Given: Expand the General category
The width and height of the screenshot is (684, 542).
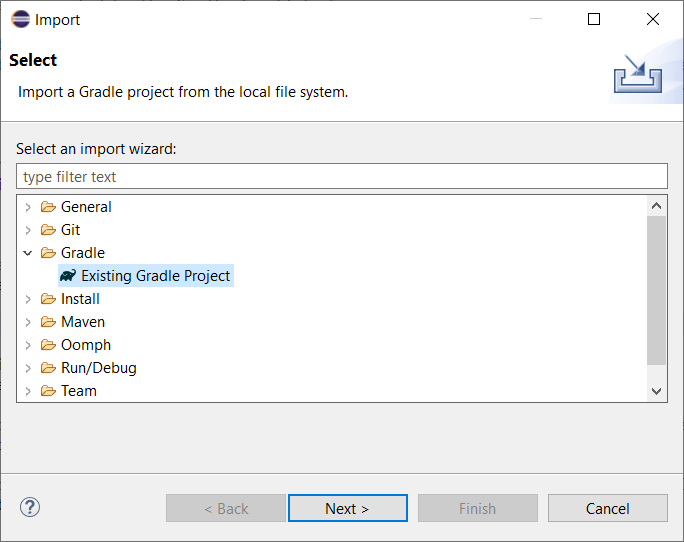Looking at the screenshot, I should pos(28,207).
